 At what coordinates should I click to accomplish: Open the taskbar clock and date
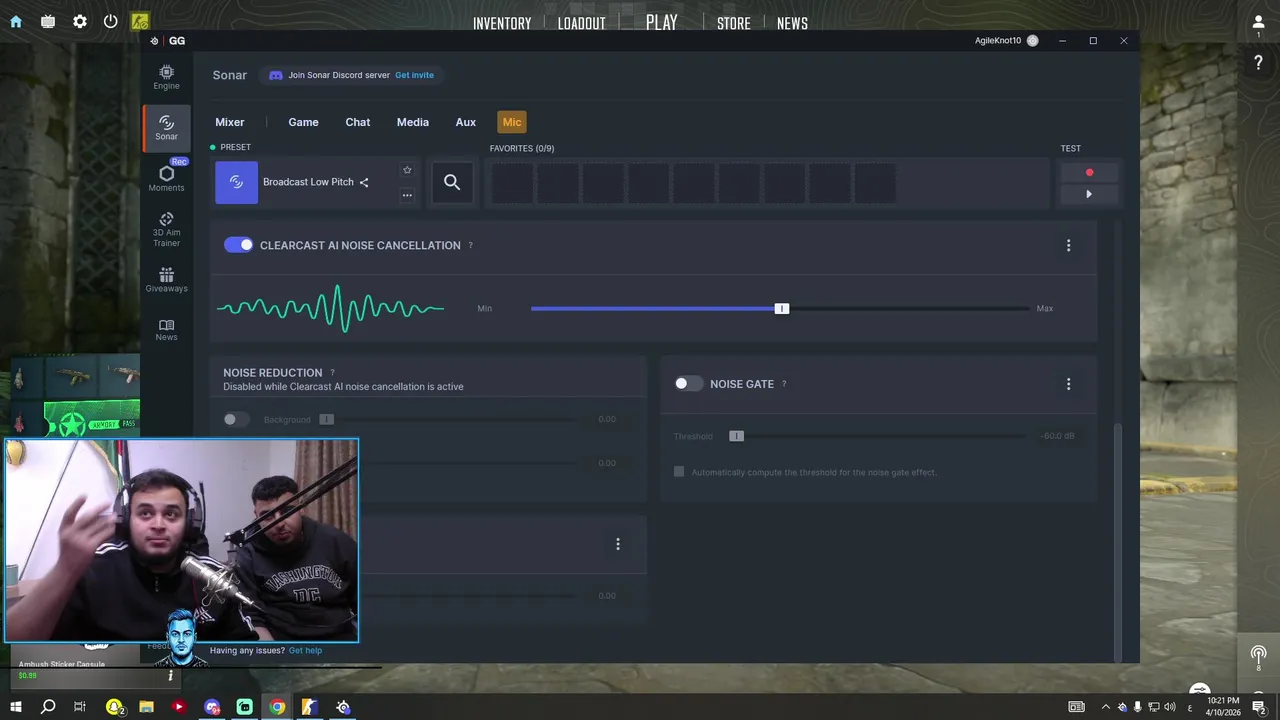click(x=1224, y=707)
